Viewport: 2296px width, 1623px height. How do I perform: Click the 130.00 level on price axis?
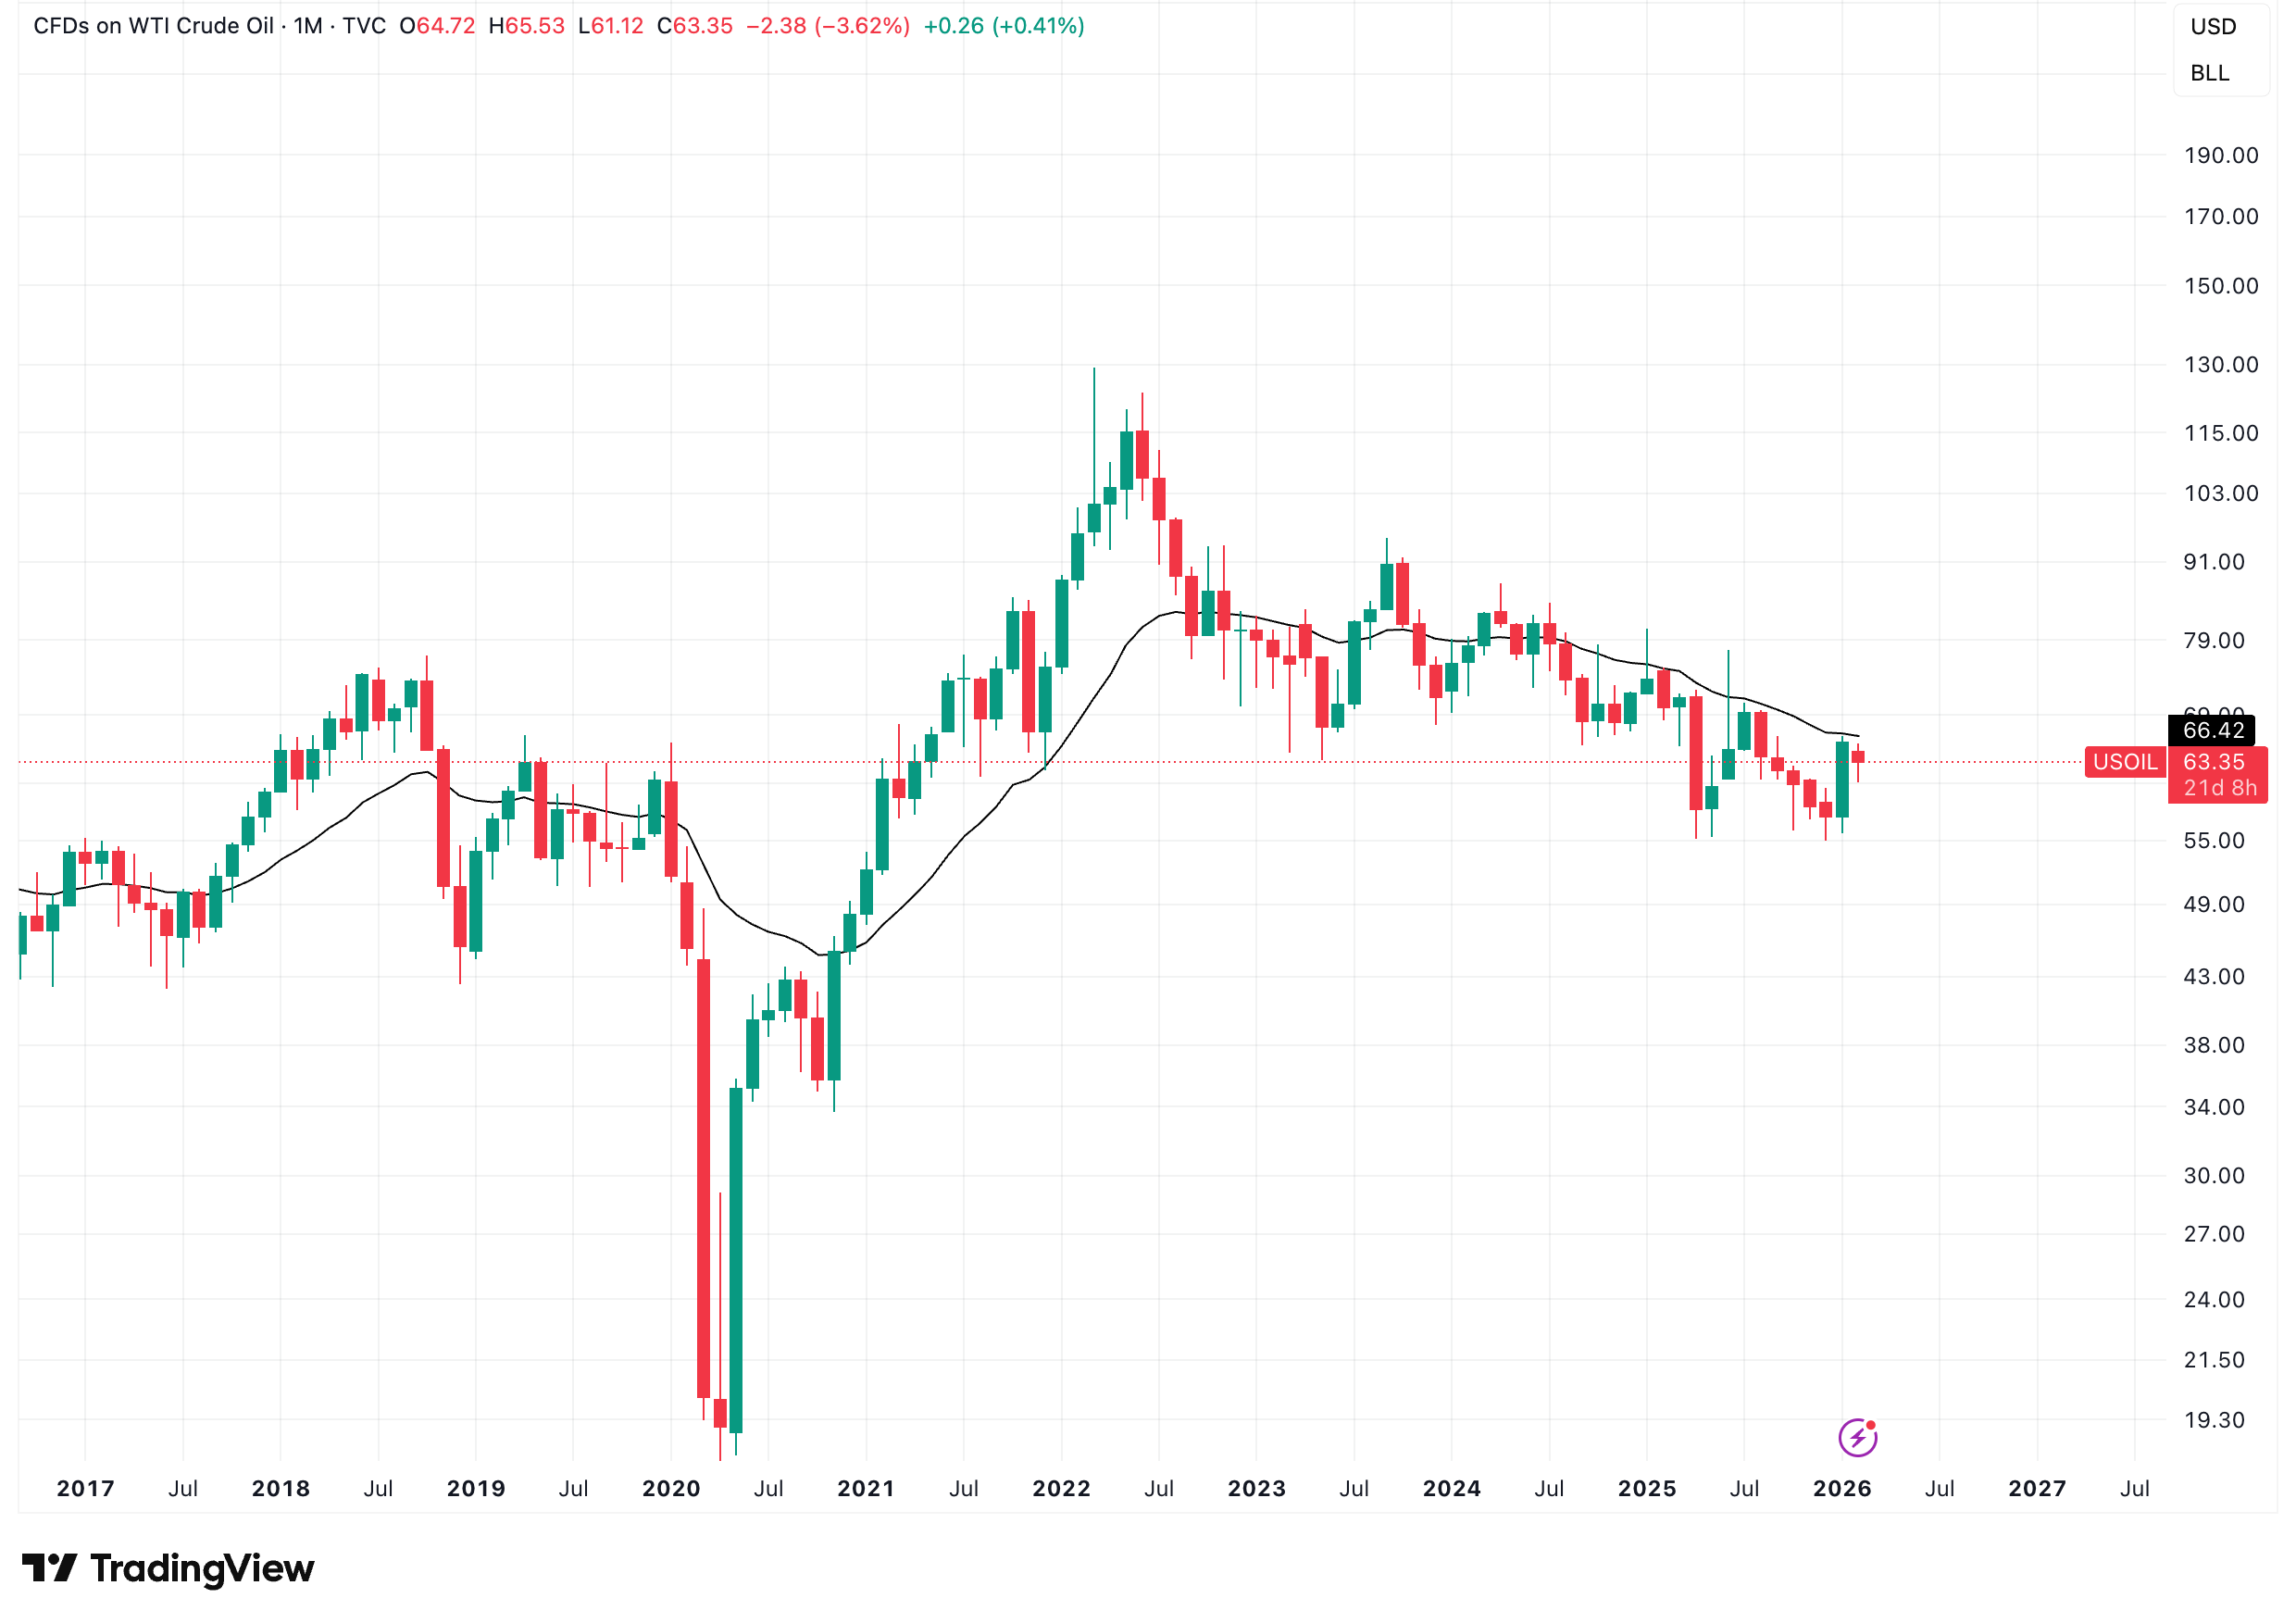2220,365
